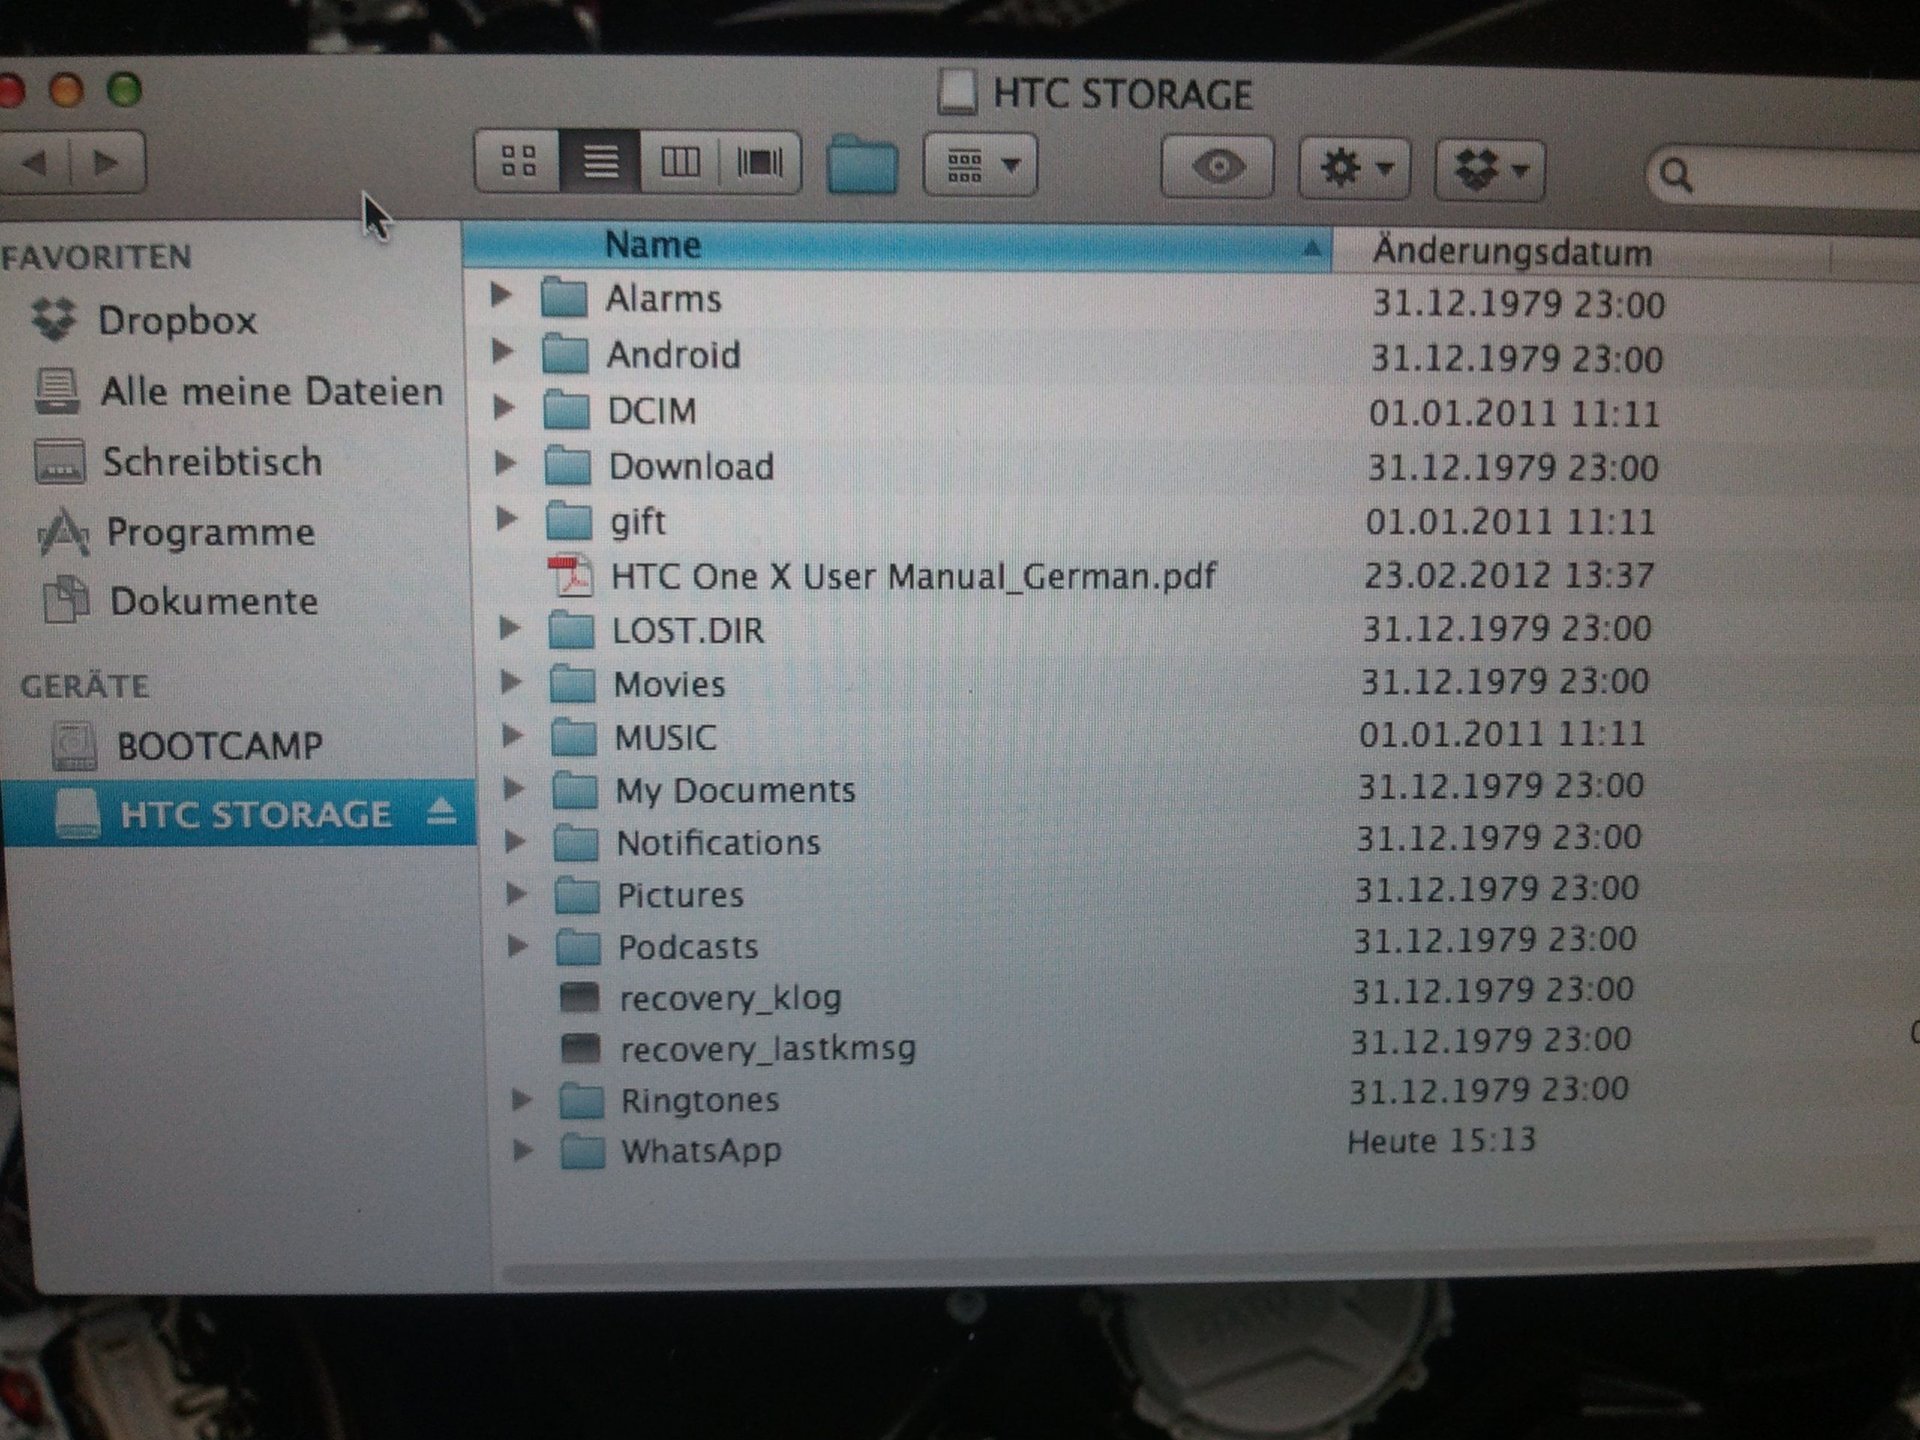
Task: Go forward with the right arrow
Action: click(108, 161)
